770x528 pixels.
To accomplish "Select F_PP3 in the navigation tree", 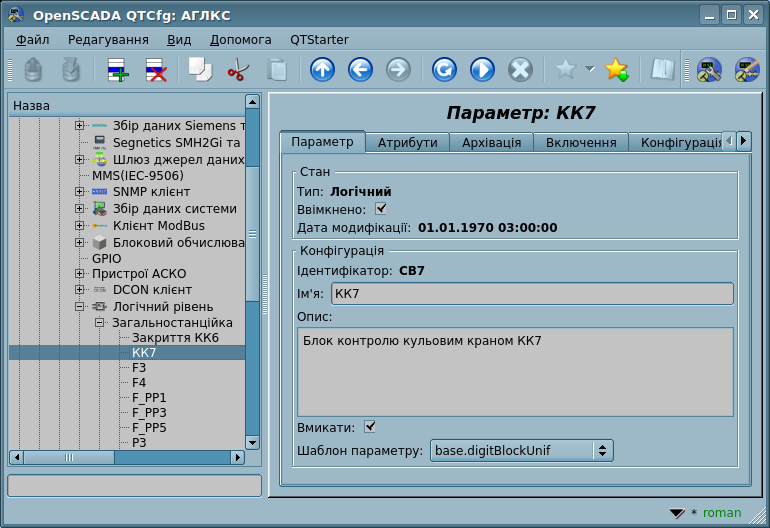I will [x=149, y=412].
